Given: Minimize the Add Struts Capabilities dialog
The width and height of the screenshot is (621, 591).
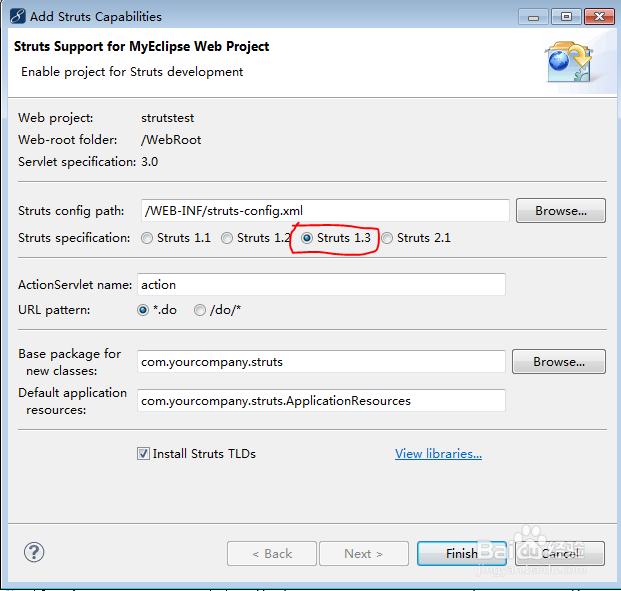Looking at the screenshot, I should click(x=533, y=17).
